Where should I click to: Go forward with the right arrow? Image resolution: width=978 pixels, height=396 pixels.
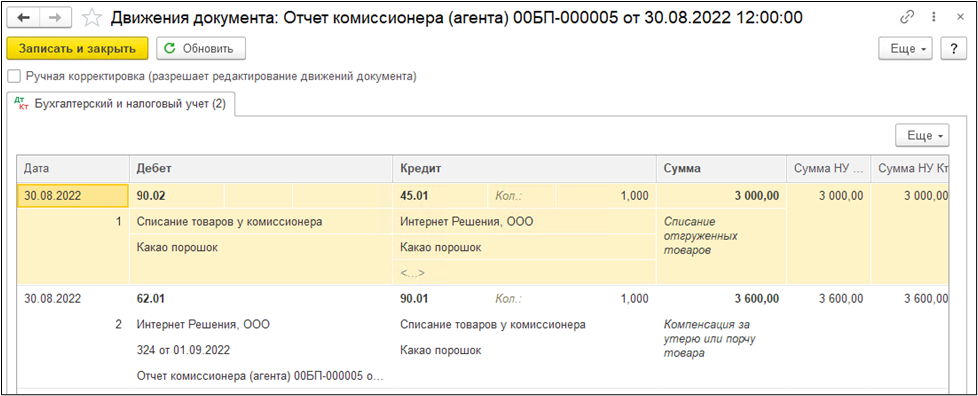coord(55,17)
